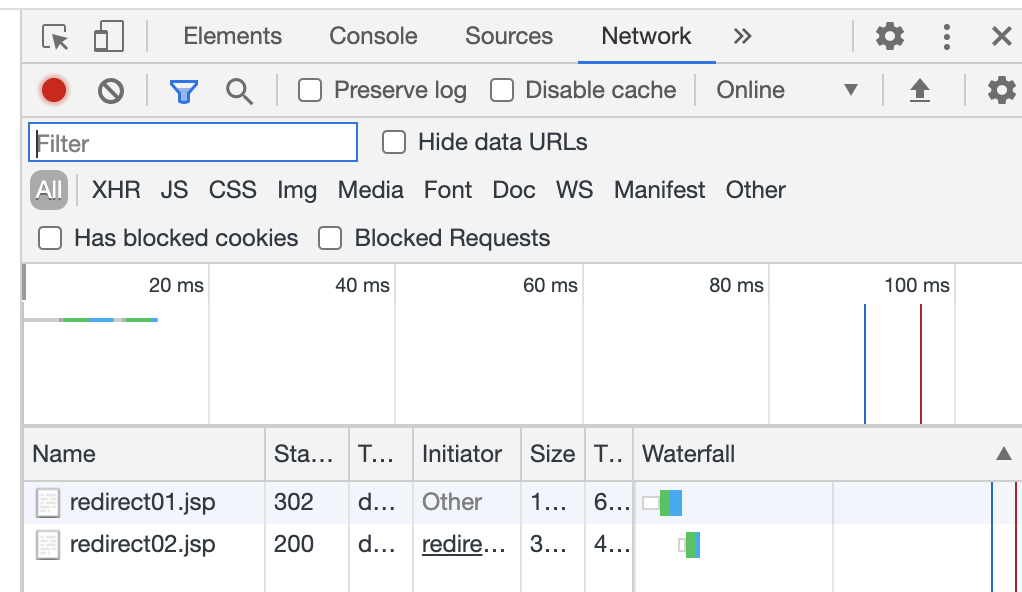This screenshot has width=1022, height=592.
Task: Stop recording with the red record button
Action: 53,90
